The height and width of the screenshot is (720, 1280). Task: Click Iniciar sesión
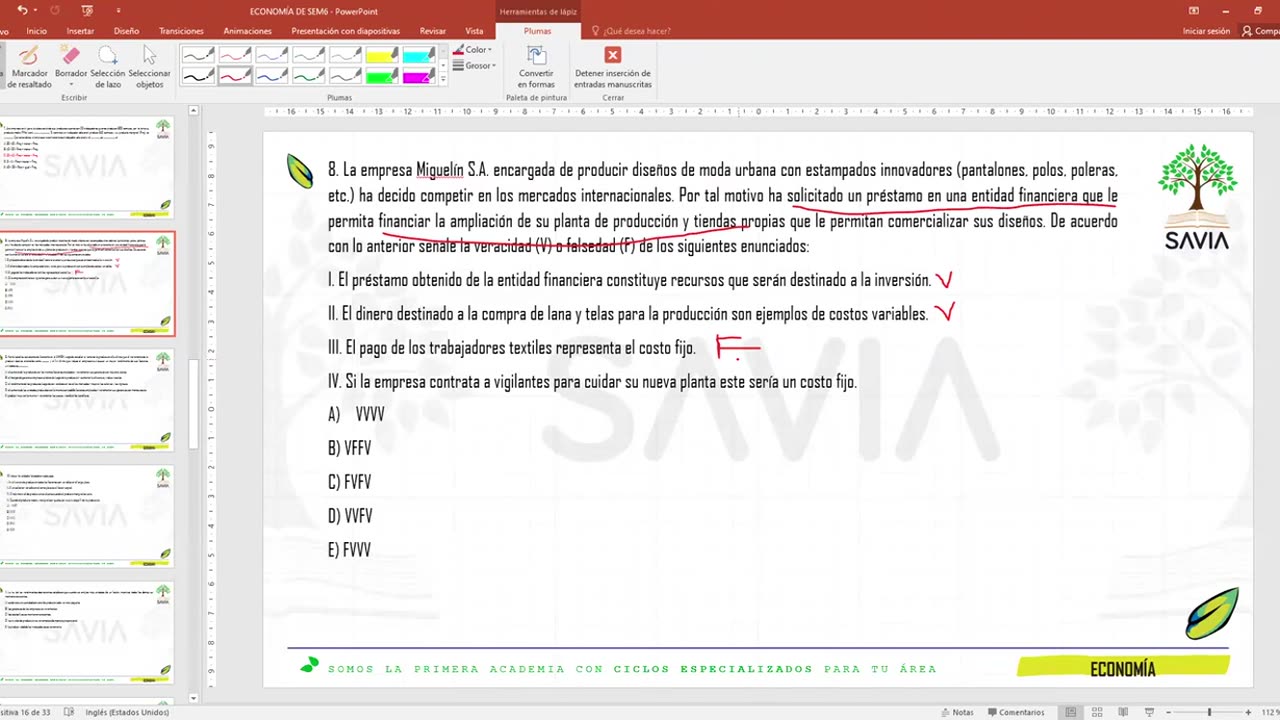pos(1206,31)
